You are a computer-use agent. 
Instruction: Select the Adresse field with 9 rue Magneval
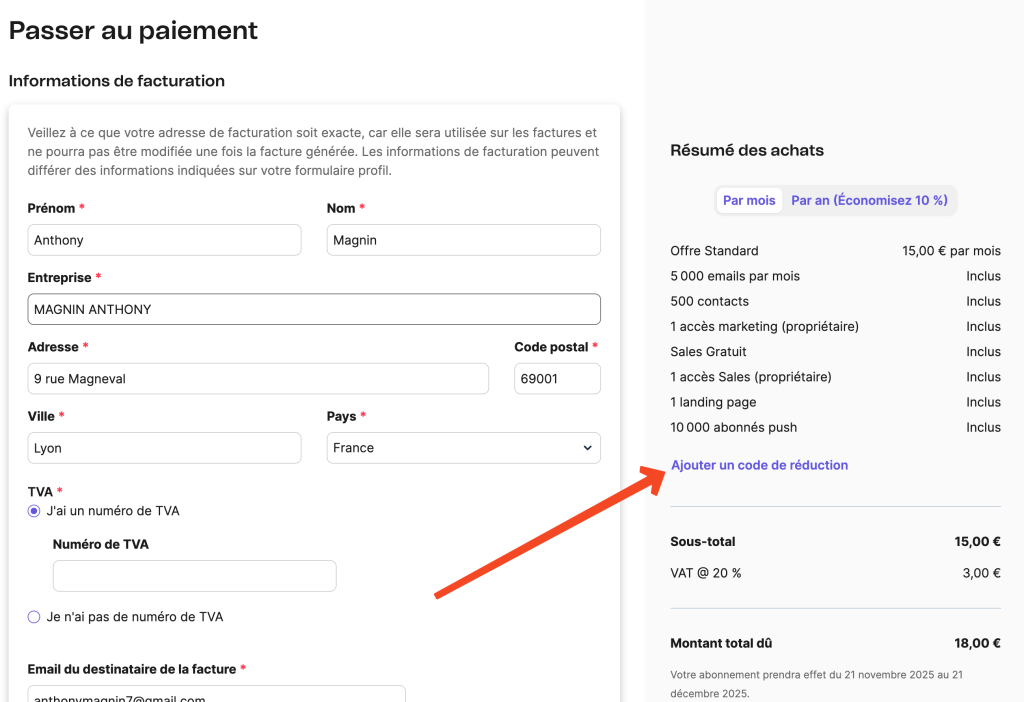258,379
